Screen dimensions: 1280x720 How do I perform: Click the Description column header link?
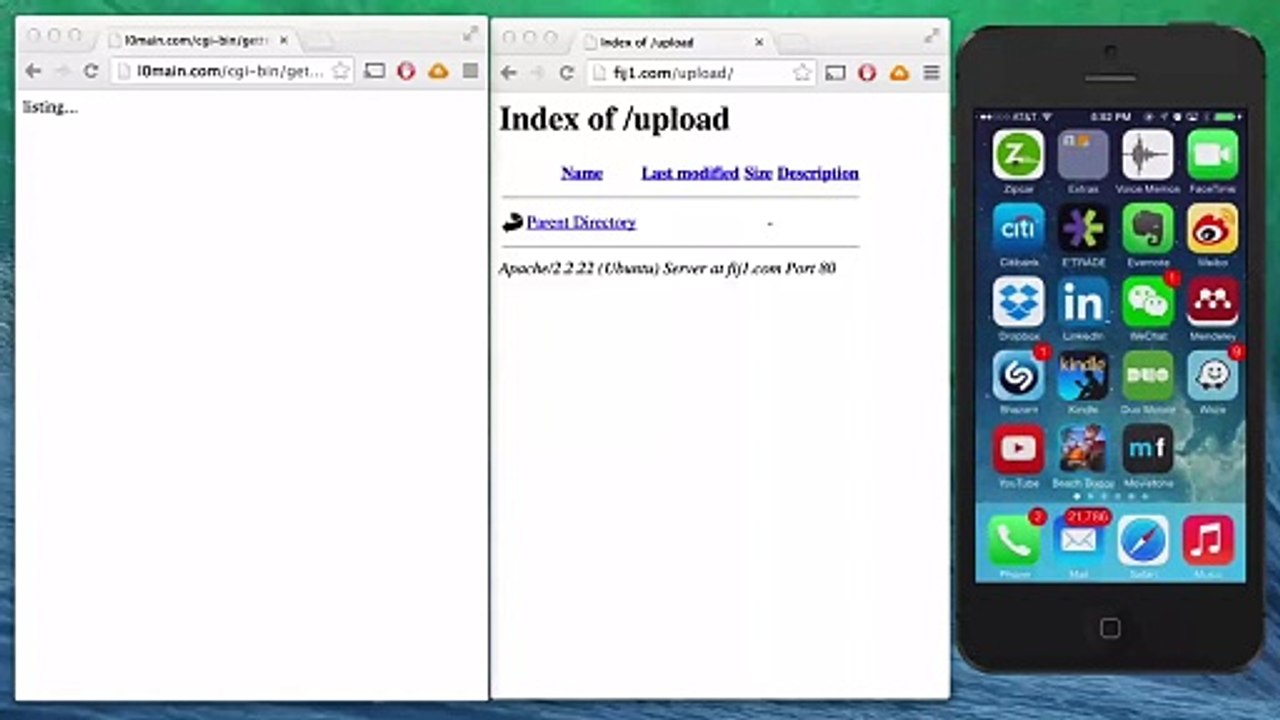click(x=818, y=173)
